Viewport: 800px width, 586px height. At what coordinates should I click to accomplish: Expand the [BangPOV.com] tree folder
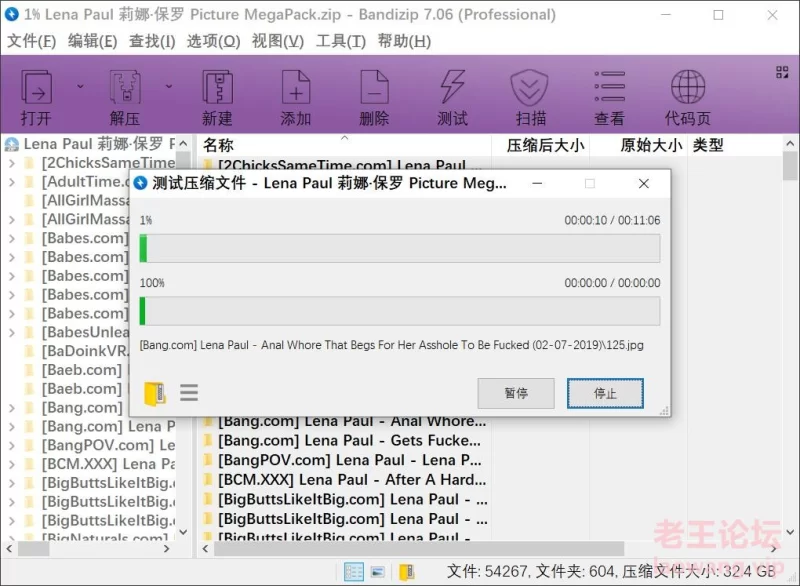point(12,445)
